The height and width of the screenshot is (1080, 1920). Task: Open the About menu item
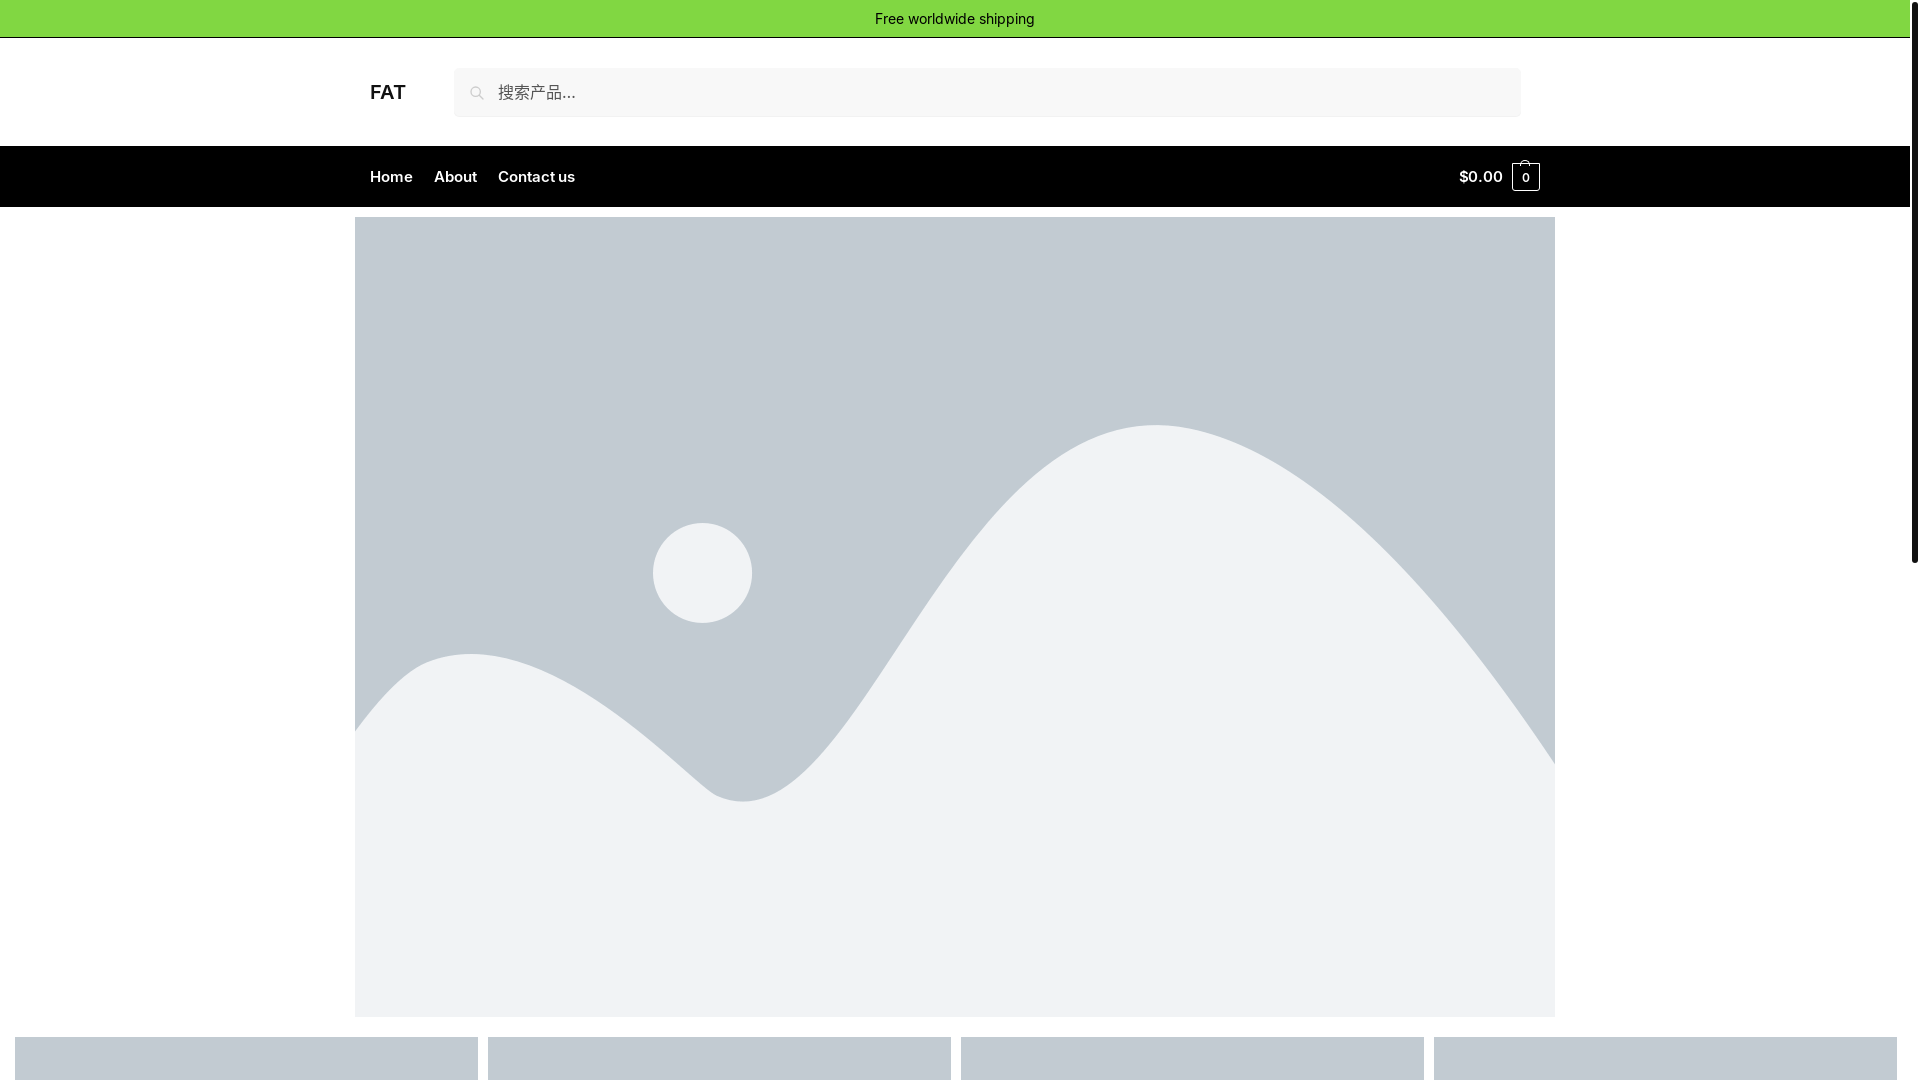point(455,177)
